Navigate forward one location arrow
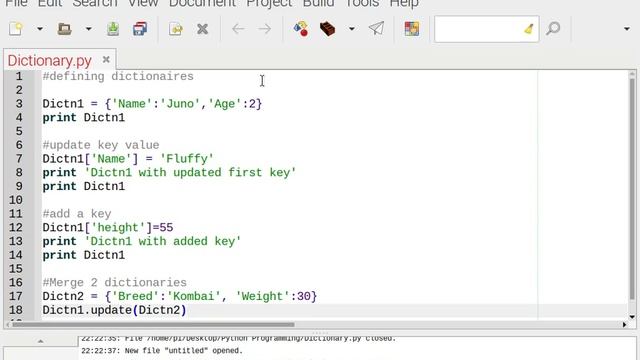 point(264,29)
